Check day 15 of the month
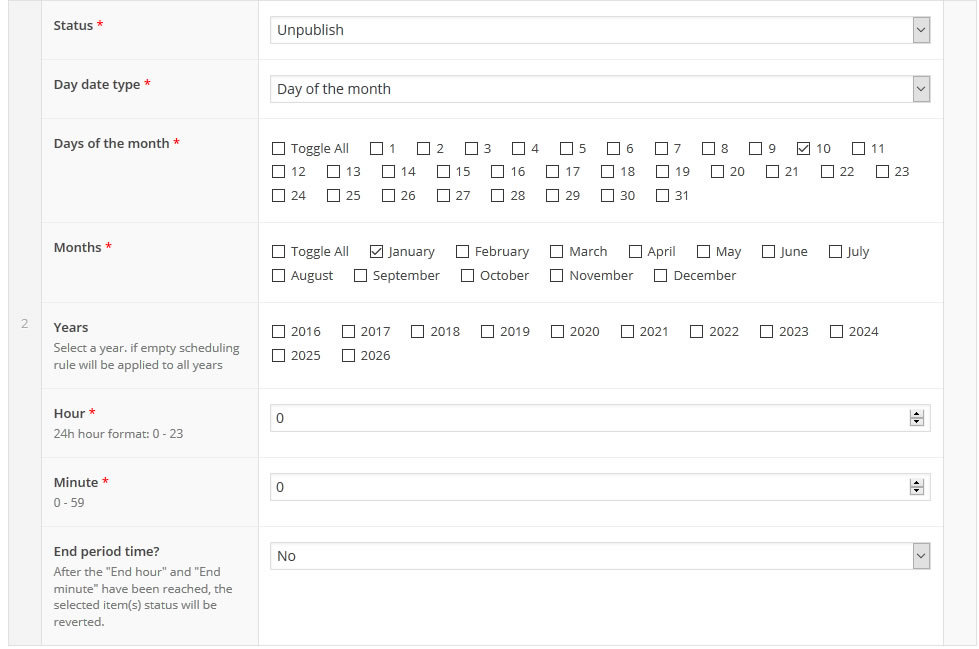This screenshot has width=979, height=649. [443, 172]
